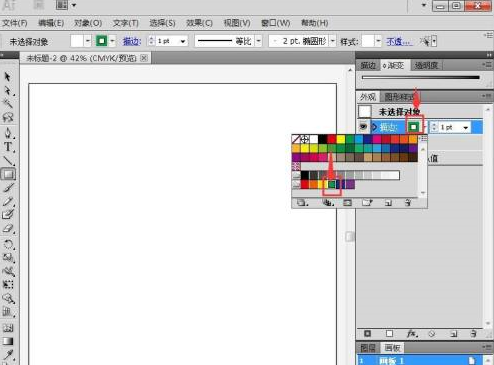The image size is (494, 365).
Task: Click the clear appearance icon
Action: pos(432,333)
